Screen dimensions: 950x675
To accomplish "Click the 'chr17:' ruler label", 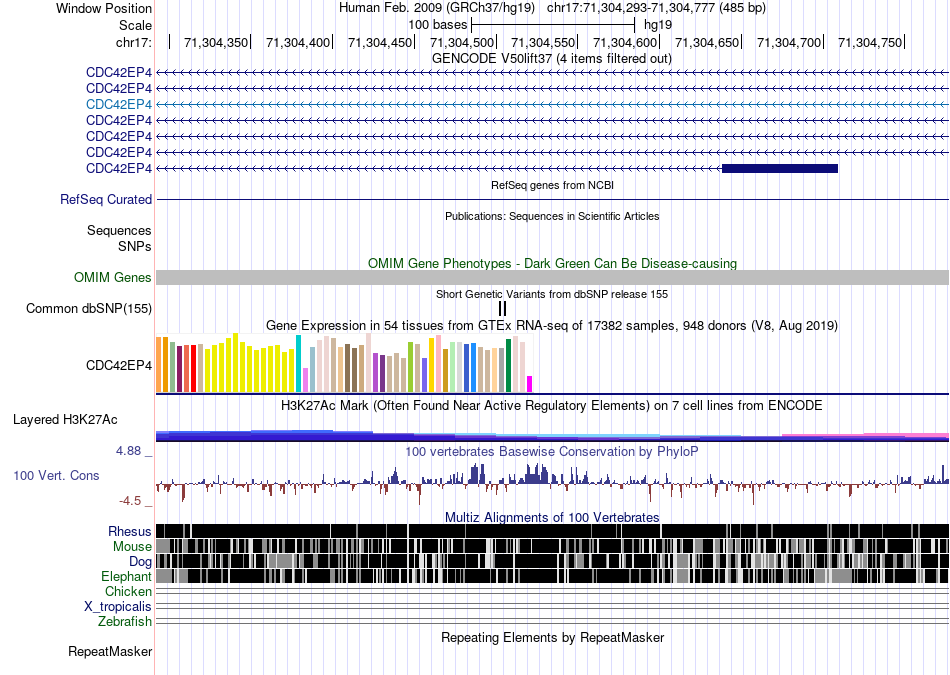I will [134, 42].
